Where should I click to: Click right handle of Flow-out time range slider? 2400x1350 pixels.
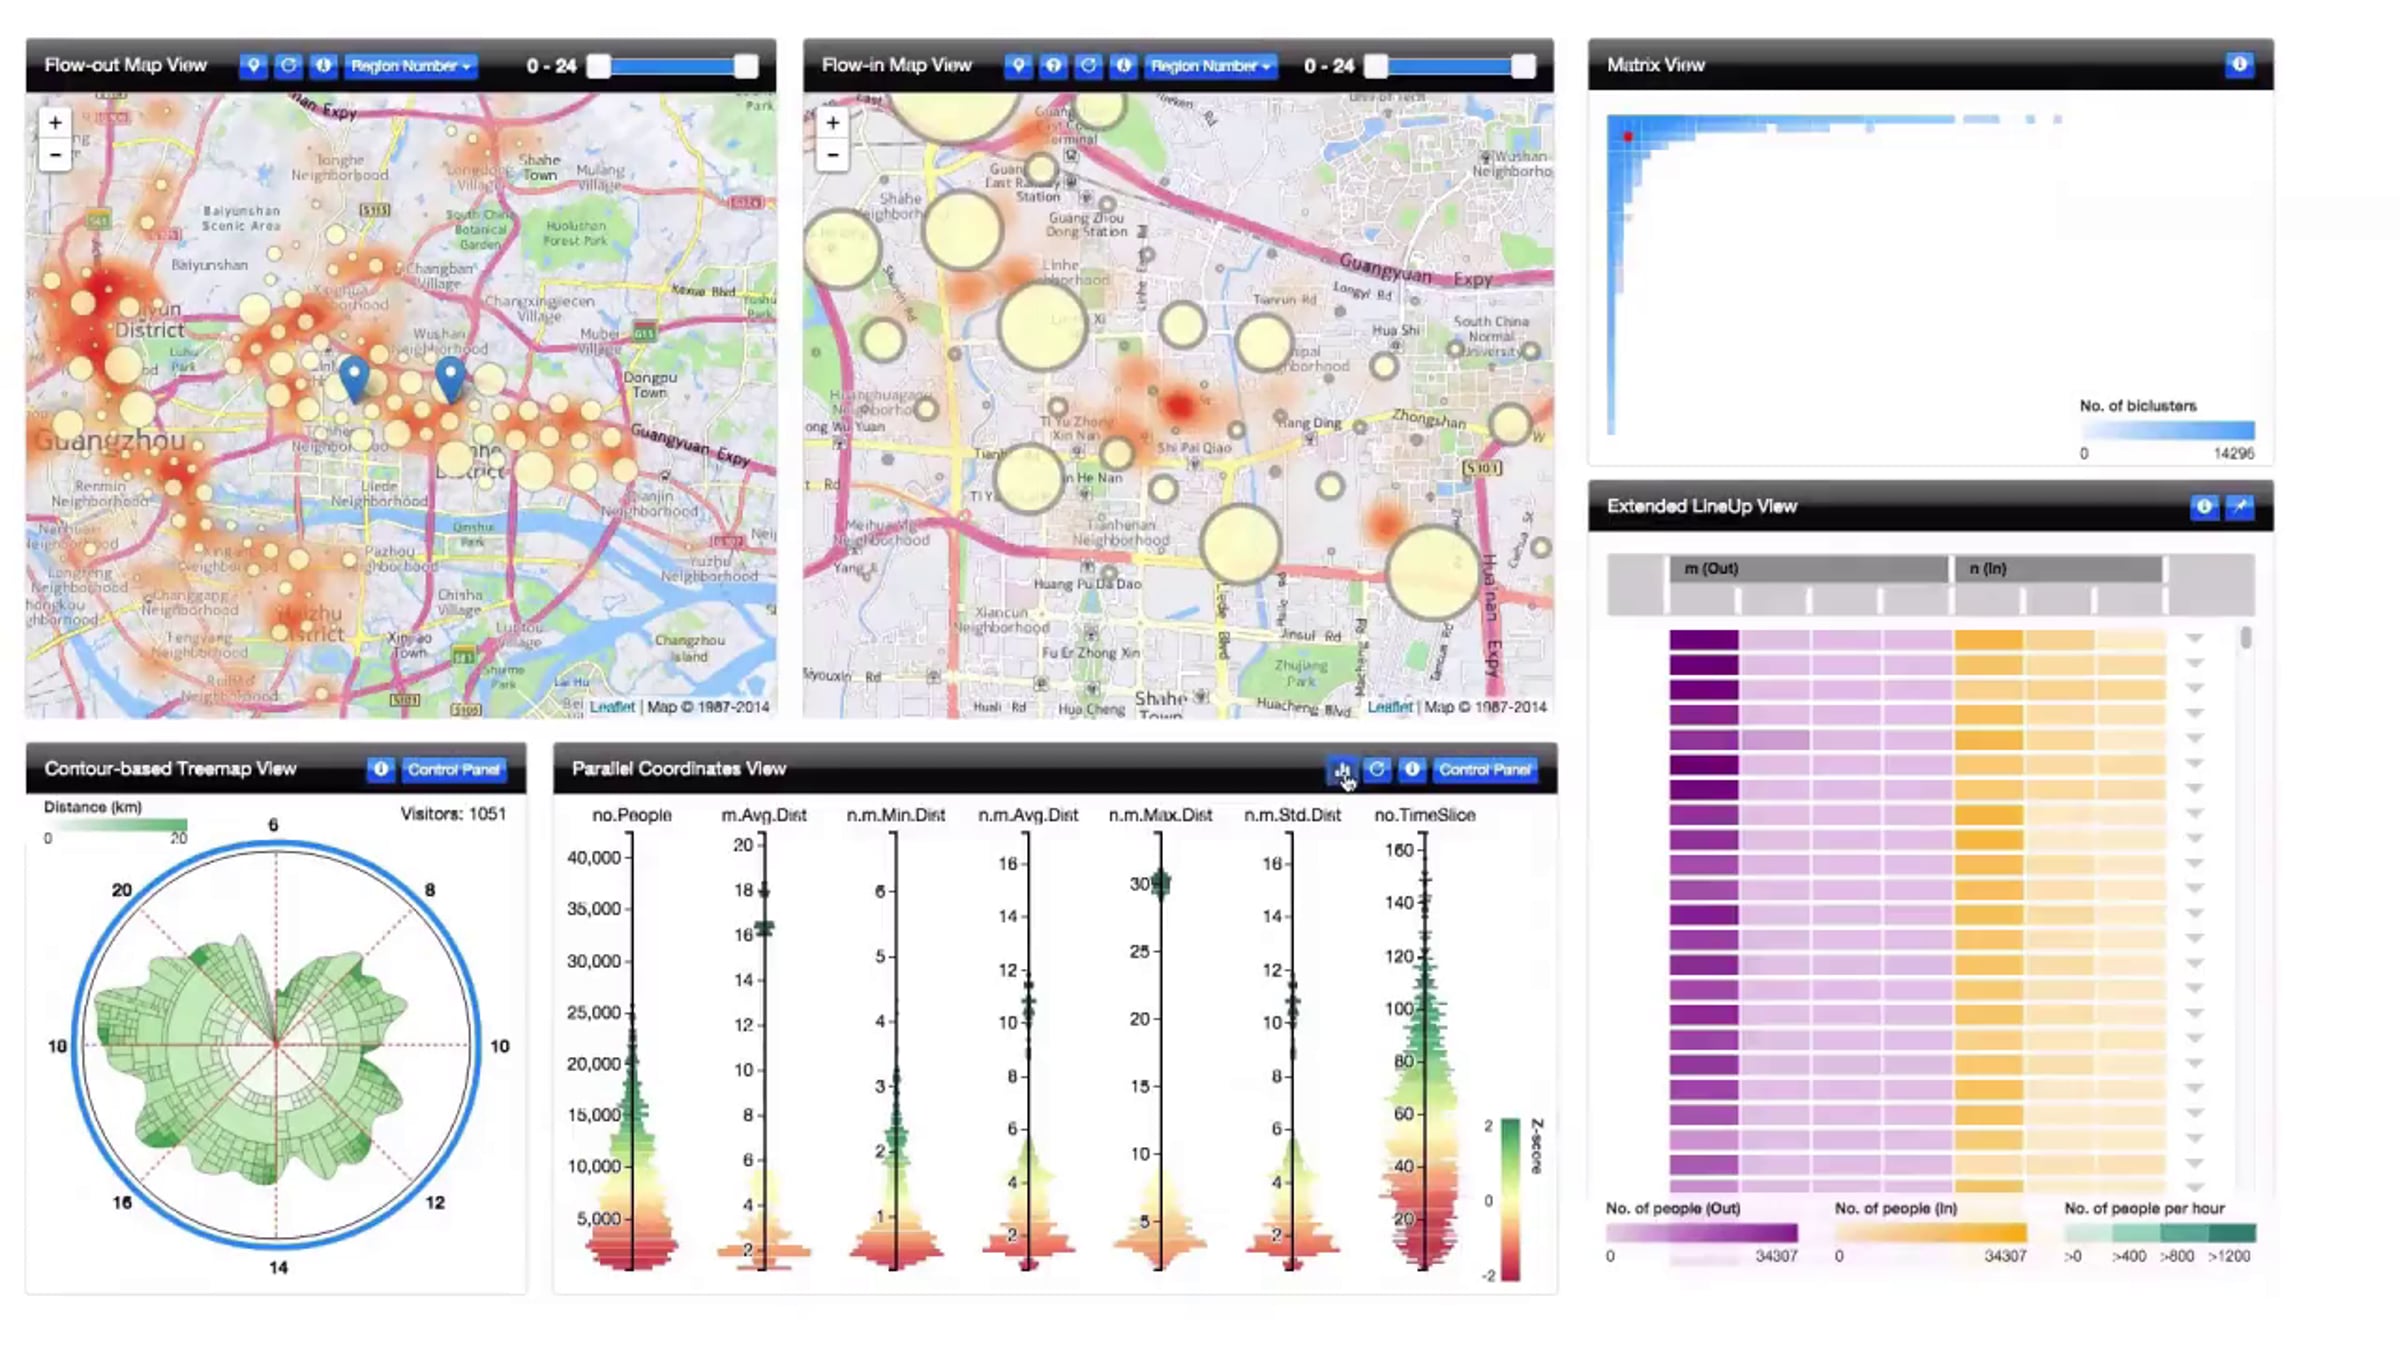click(746, 66)
